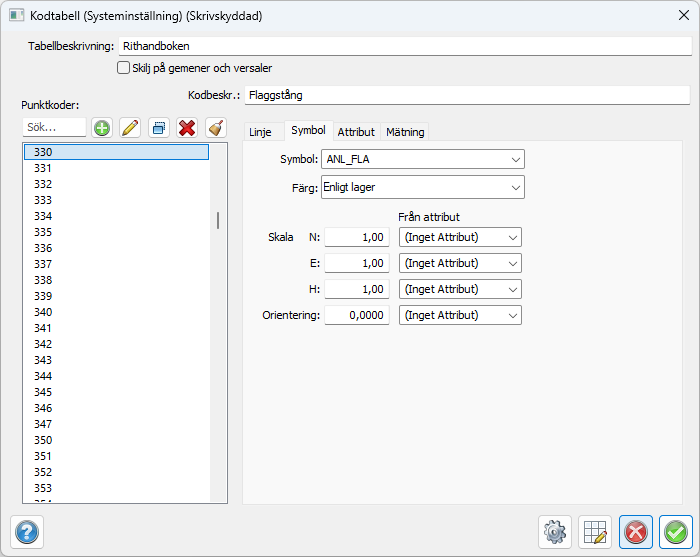Open the Orientering attribute dropdown
700x557 pixels.
[x=460, y=315]
